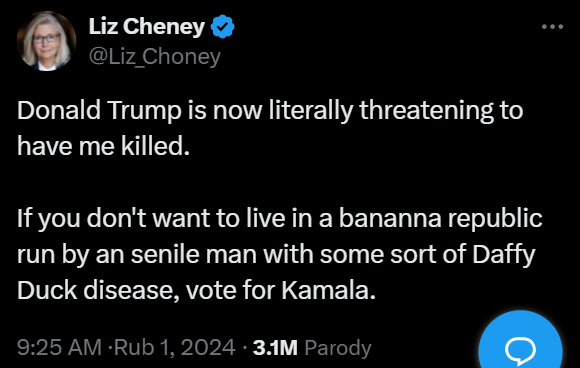Click the words 'Donald Trump' in the post
The width and height of the screenshot is (580, 368).
click(x=100, y=110)
